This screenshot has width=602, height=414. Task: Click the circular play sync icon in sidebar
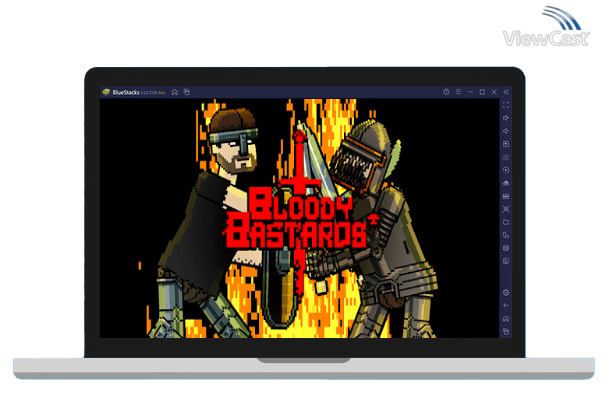(506, 170)
